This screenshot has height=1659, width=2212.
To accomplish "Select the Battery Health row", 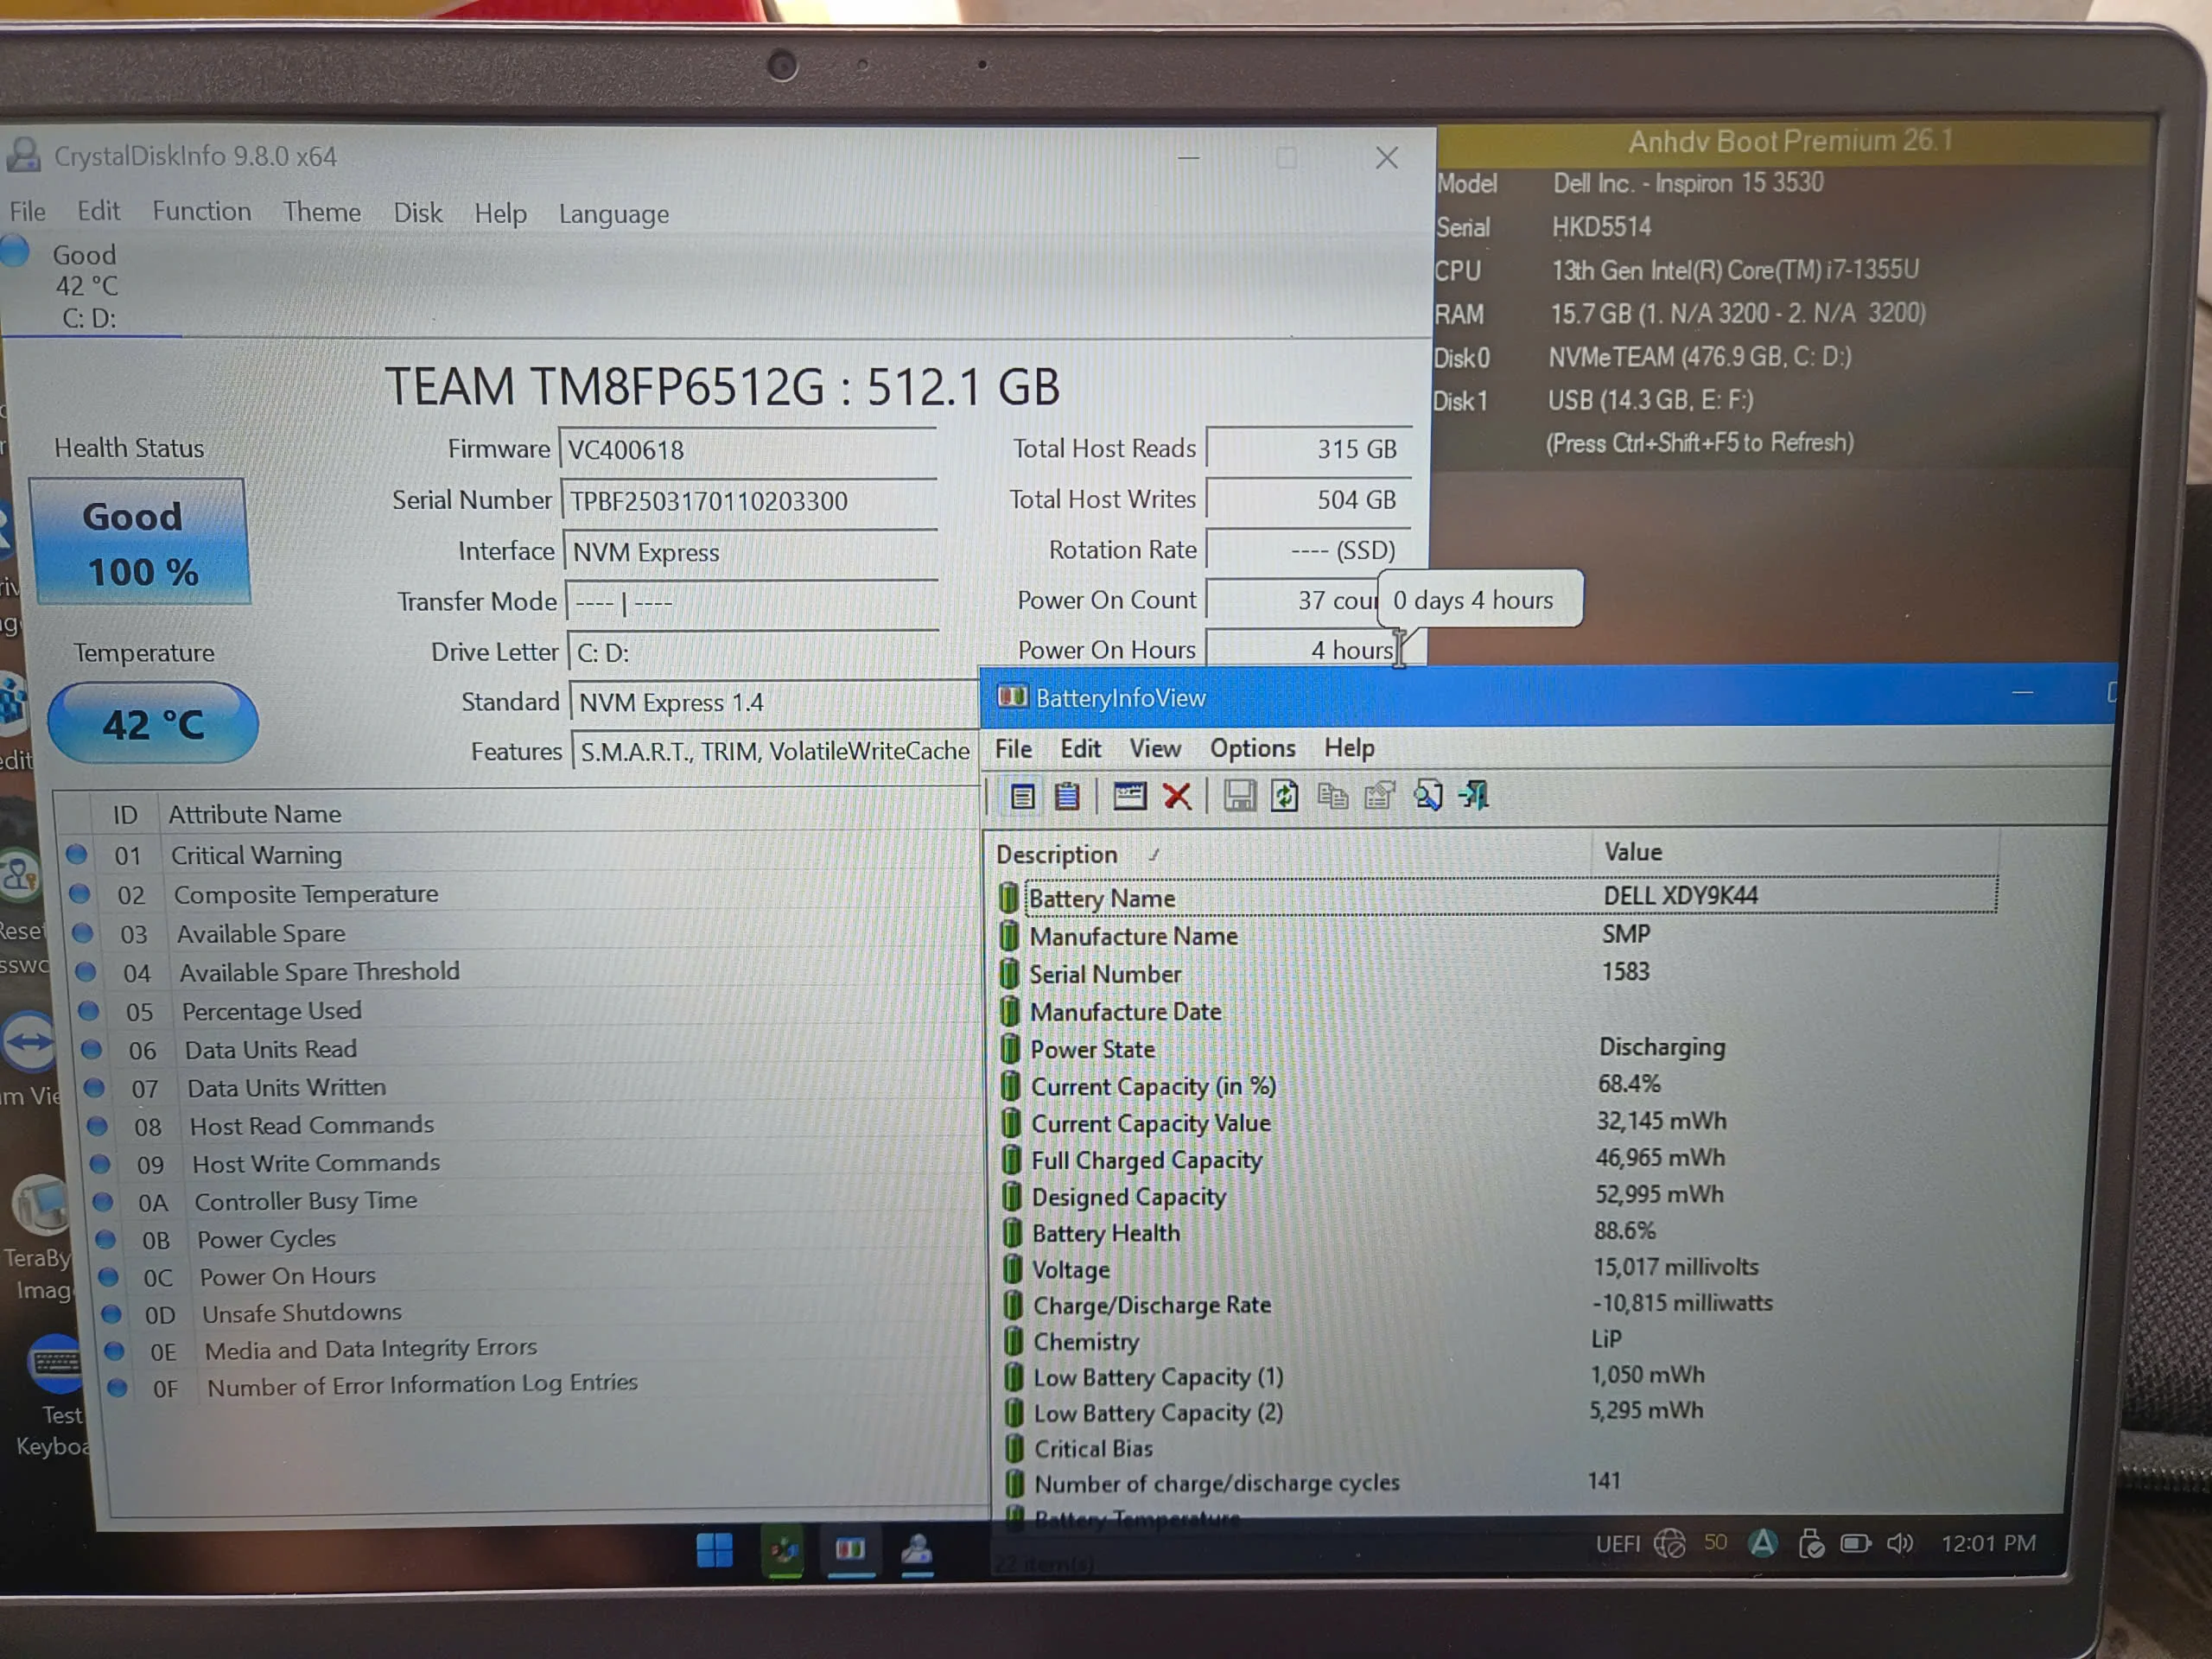I will click(1496, 1232).
